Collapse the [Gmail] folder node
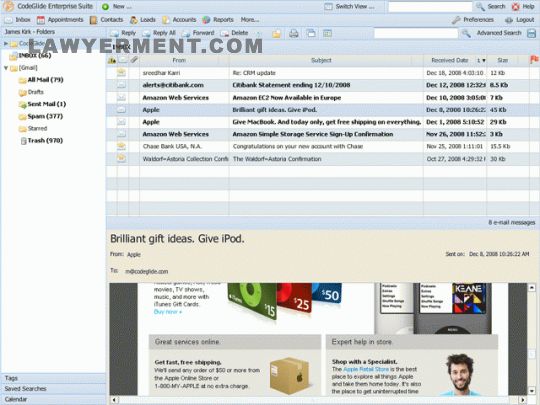This screenshot has width=540, height=405. [6, 68]
